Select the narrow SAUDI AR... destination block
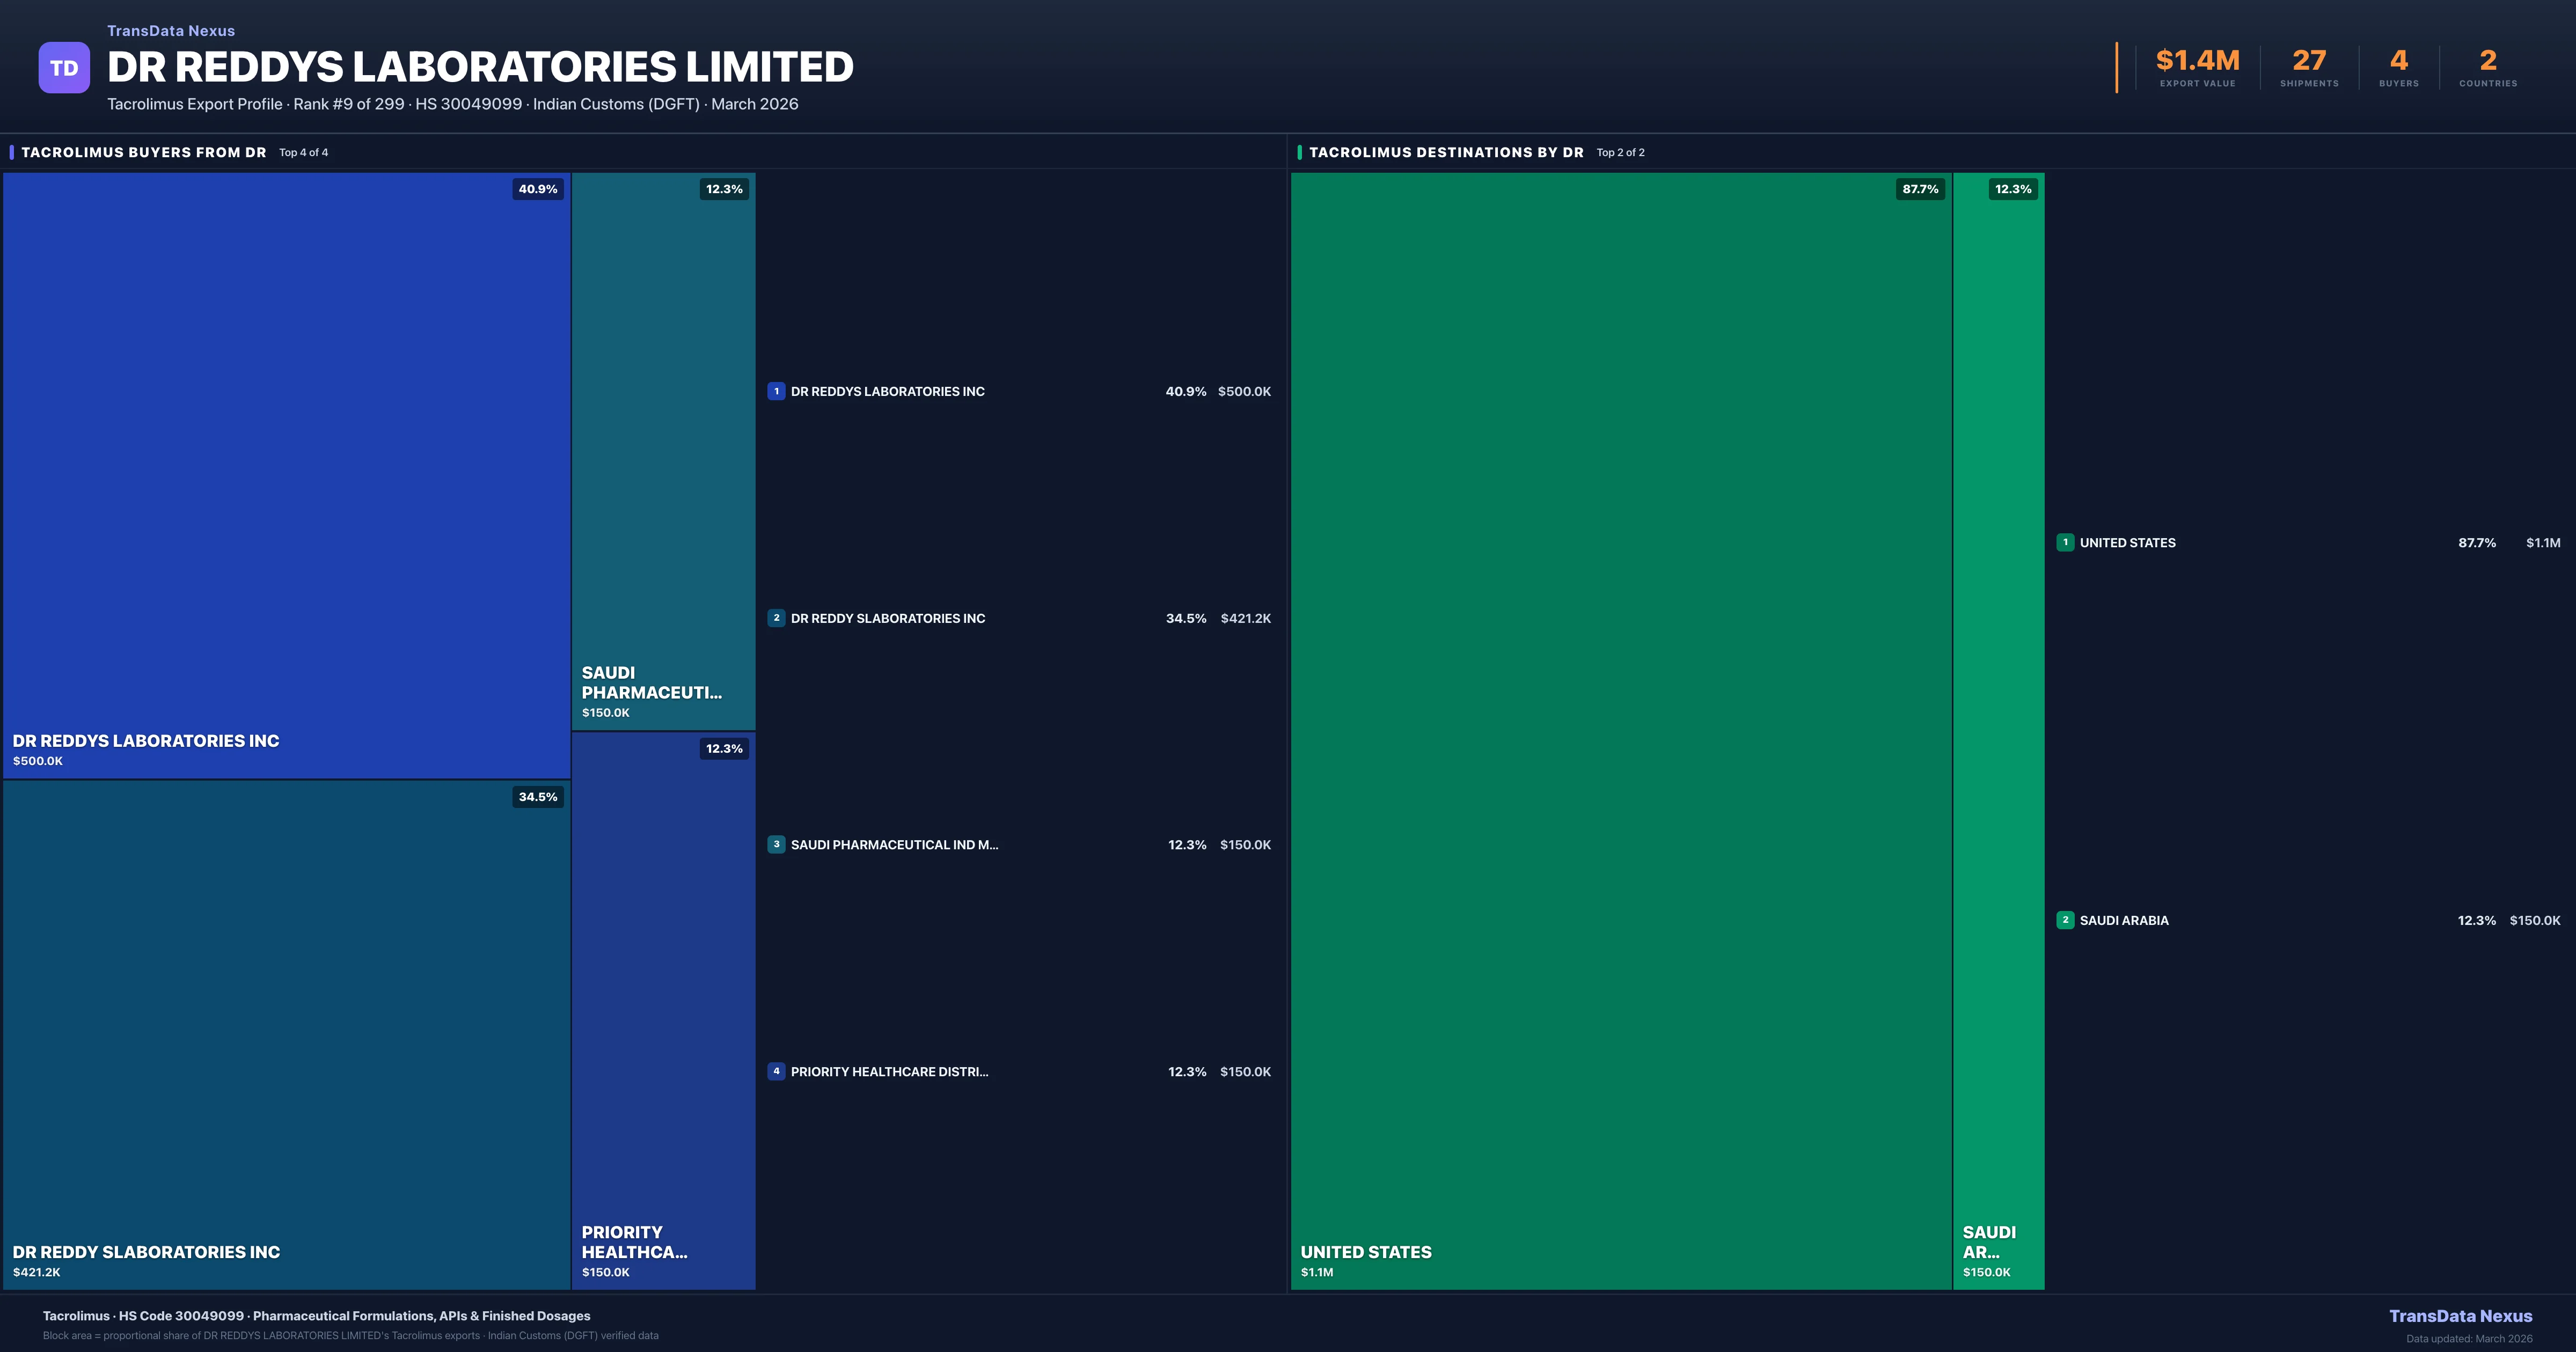 point(1998,730)
